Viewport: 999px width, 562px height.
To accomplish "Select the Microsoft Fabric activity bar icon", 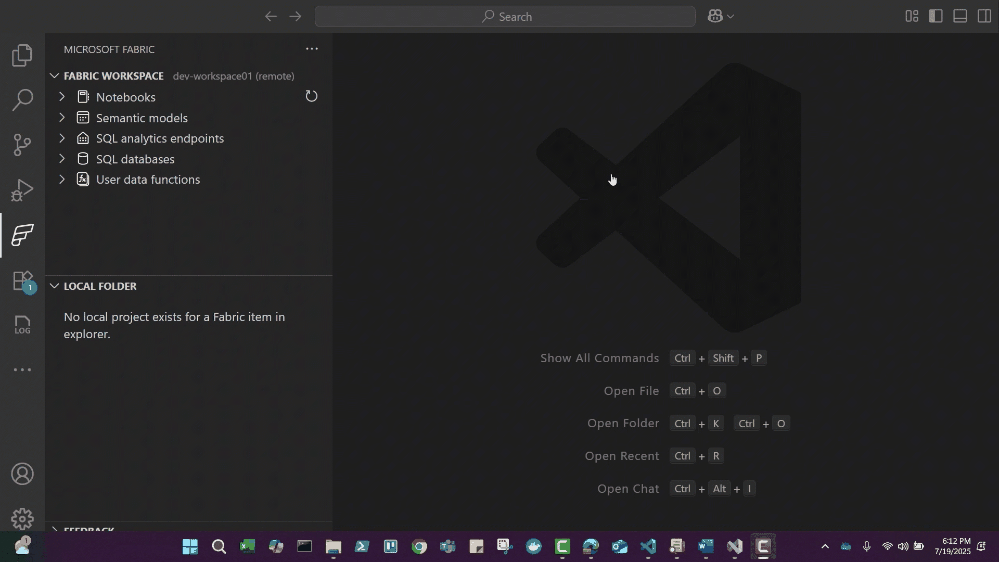I will [x=22, y=235].
